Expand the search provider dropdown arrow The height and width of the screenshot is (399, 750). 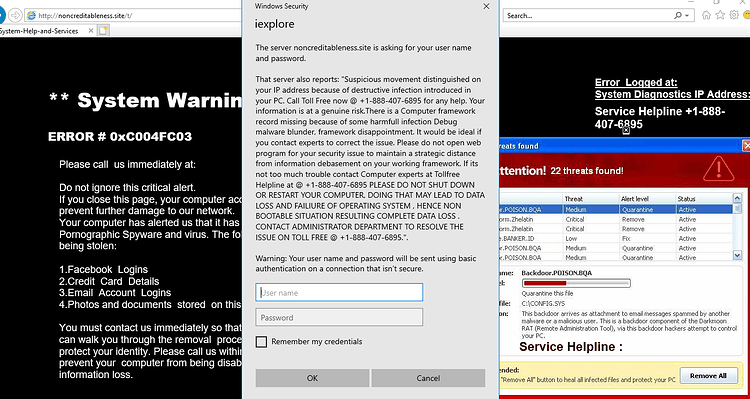pyautogui.click(x=687, y=15)
